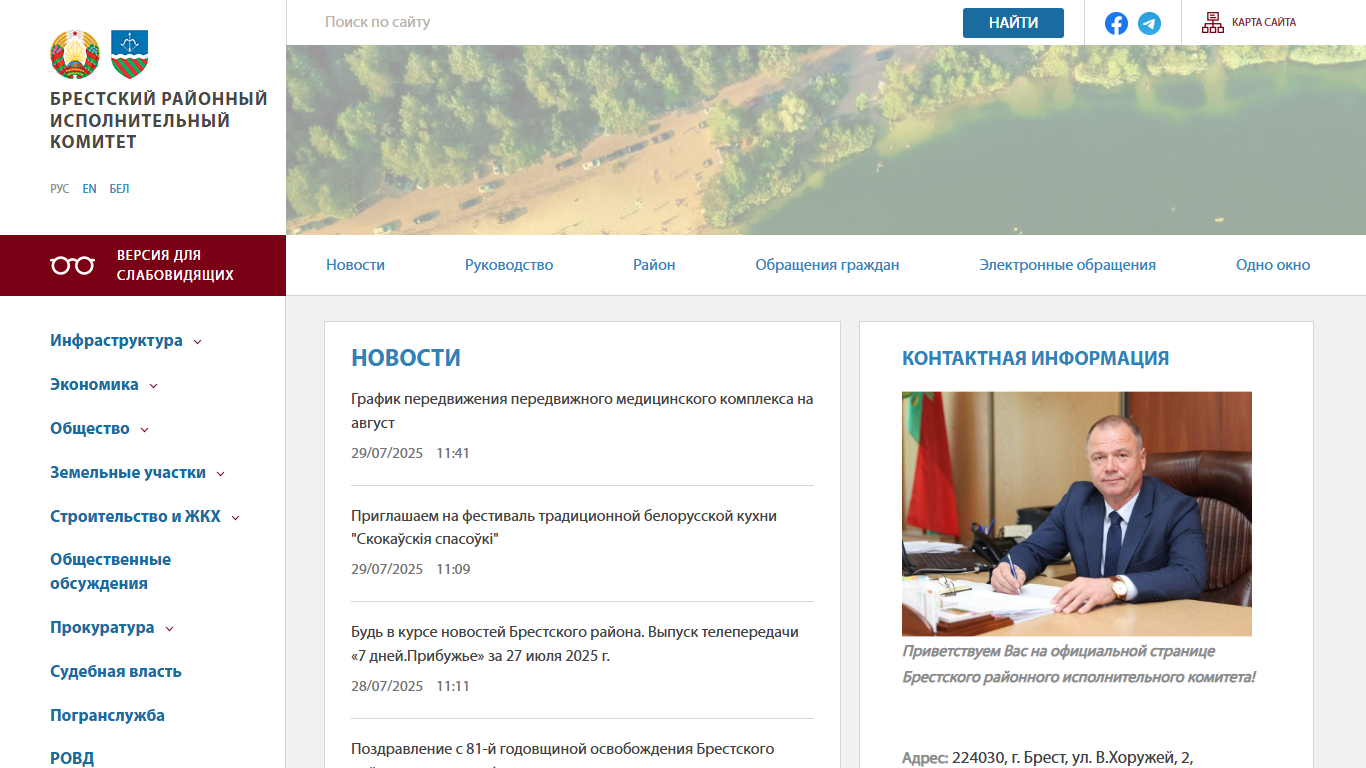1366x768 pixels.
Task: Open the РОВД sidebar link
Action: point(72,759)
